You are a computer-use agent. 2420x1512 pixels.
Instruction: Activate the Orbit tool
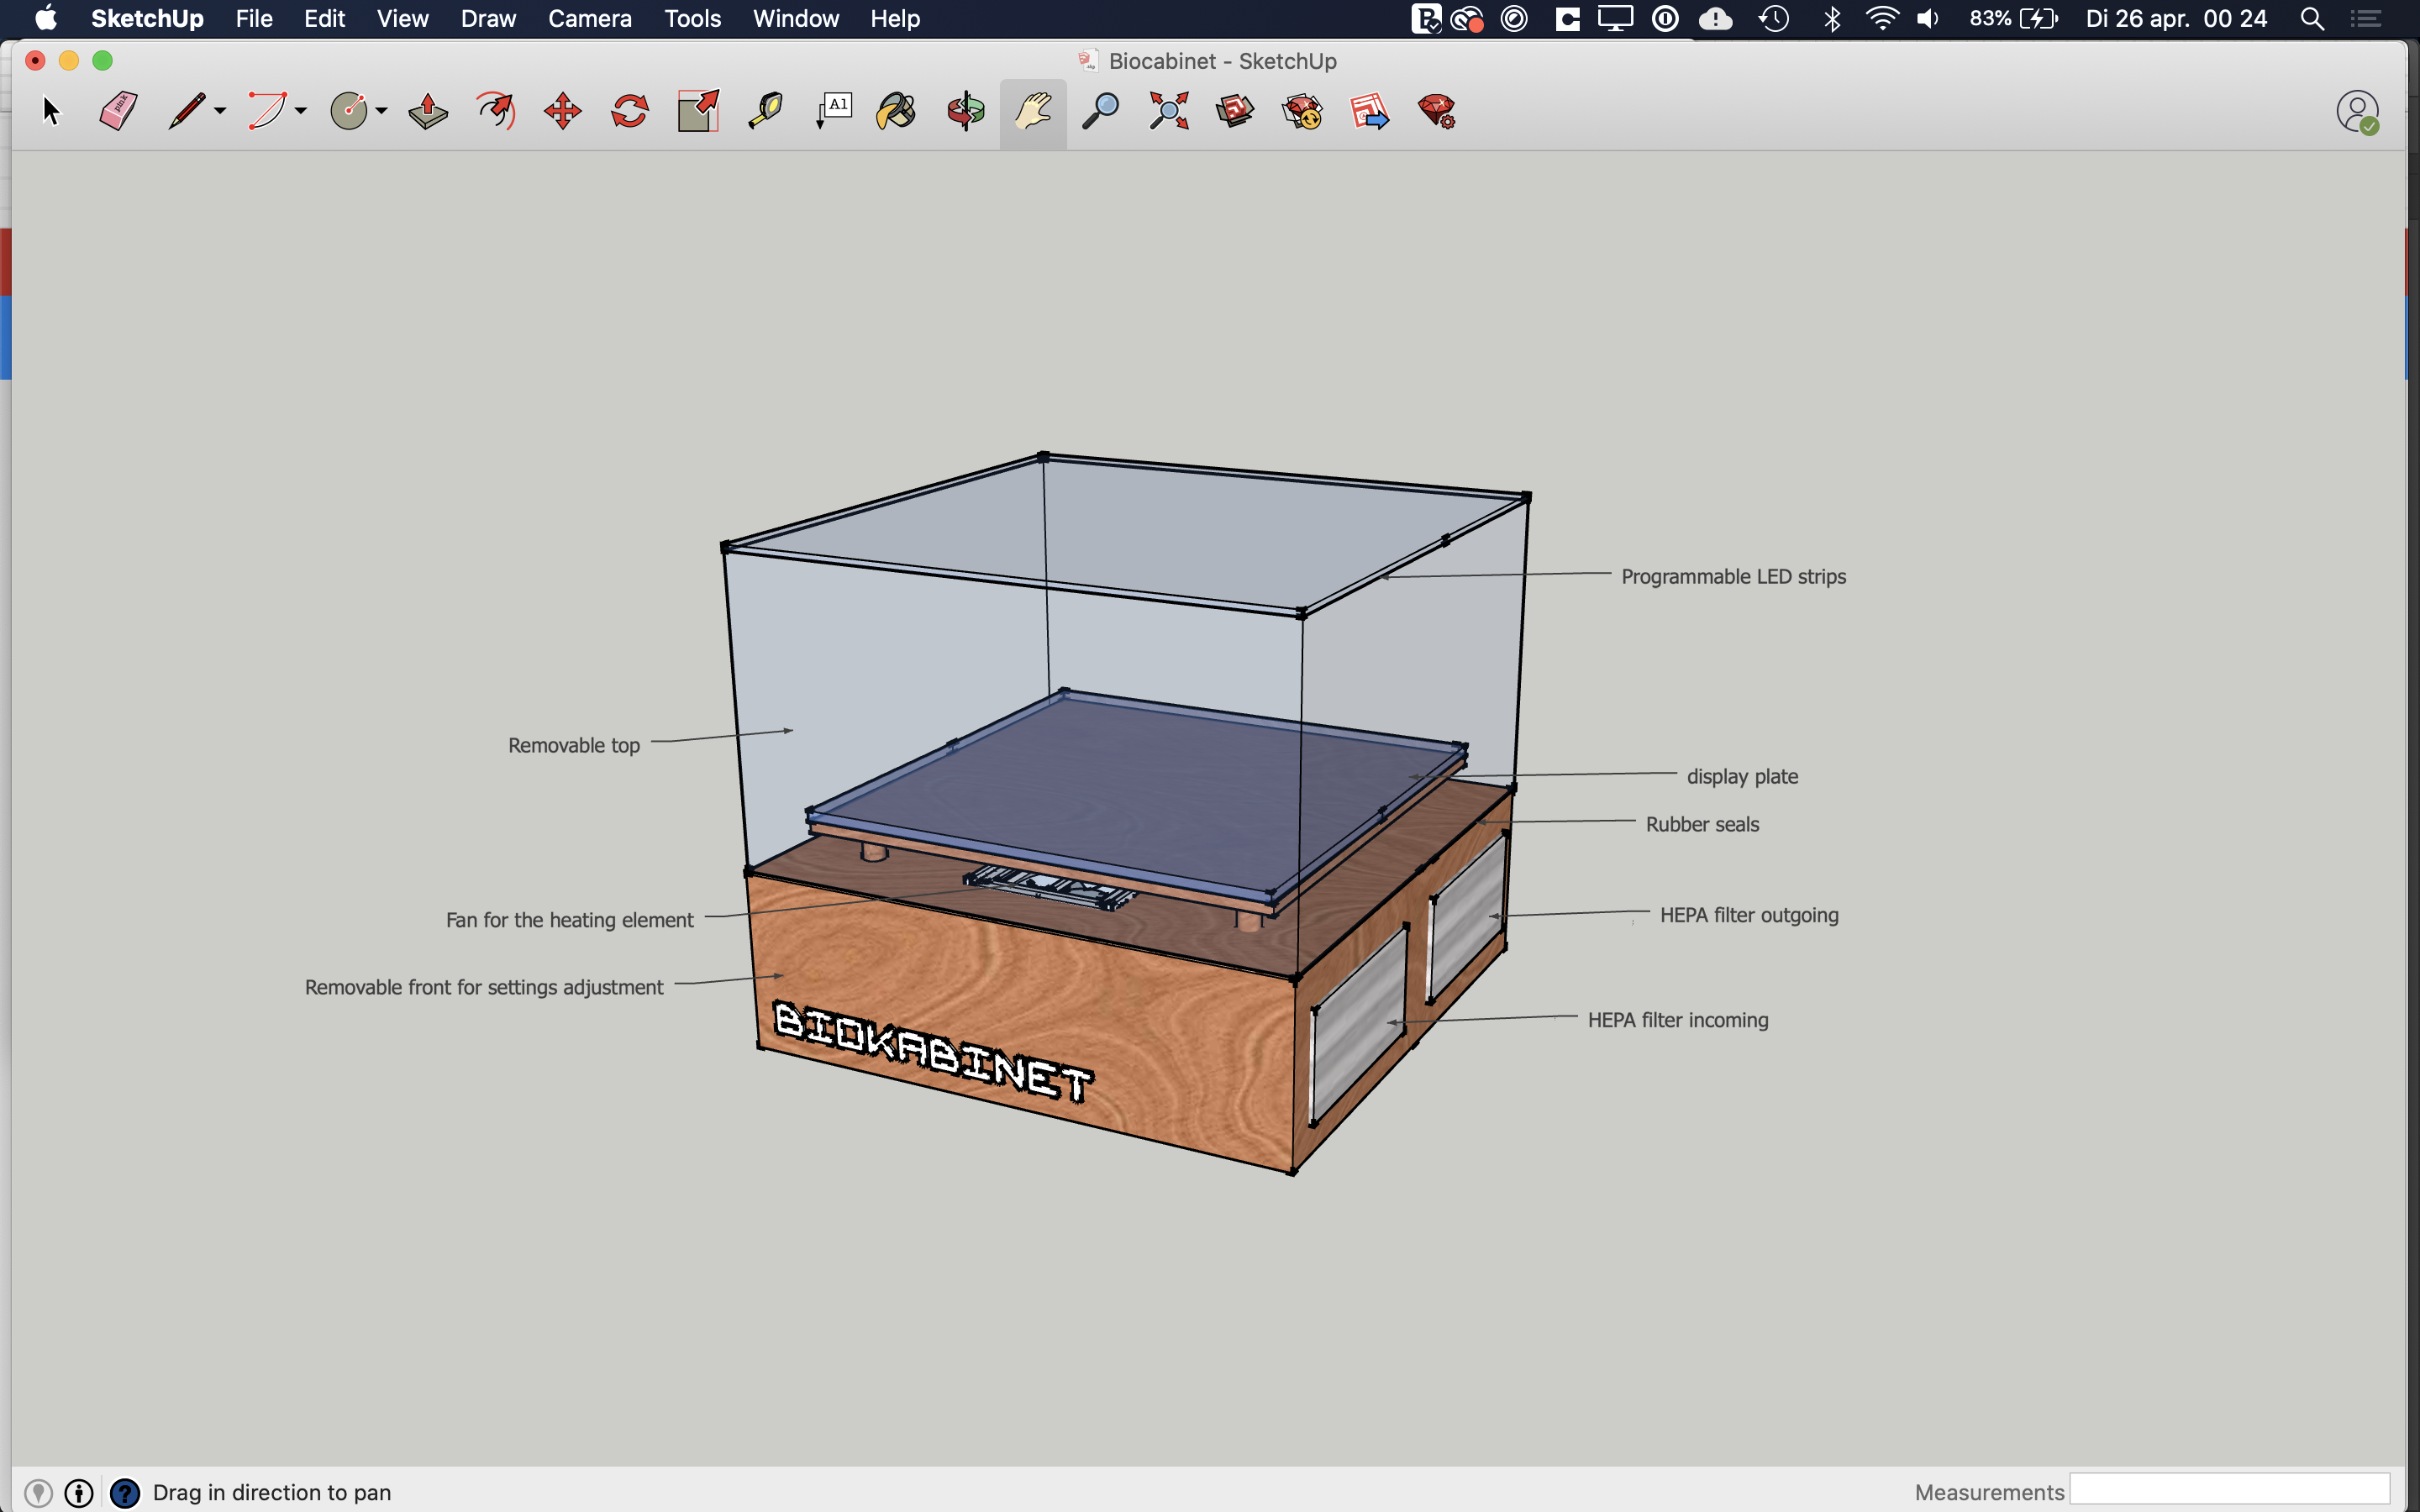click(x=966, y=111)
